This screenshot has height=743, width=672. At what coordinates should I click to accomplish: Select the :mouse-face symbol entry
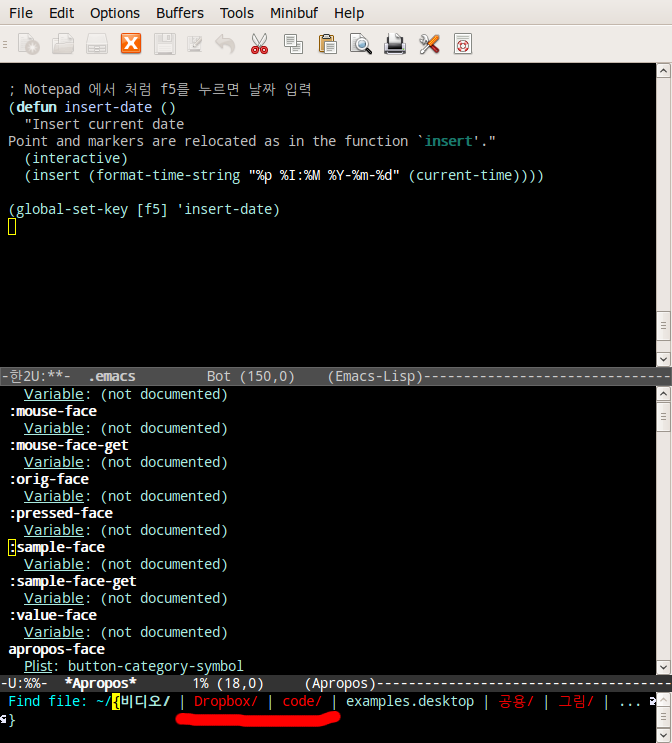(53, 411)
